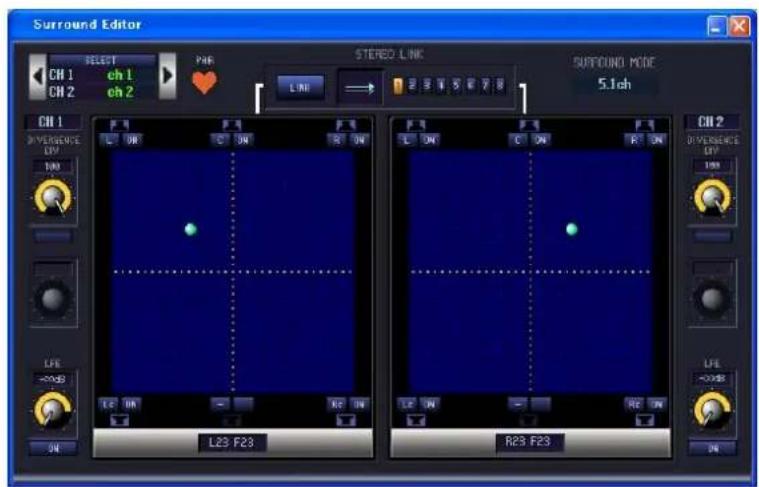Toggle the ON button beside CH 2's L
Screen dimensions: 759x487
click(429, 140)
